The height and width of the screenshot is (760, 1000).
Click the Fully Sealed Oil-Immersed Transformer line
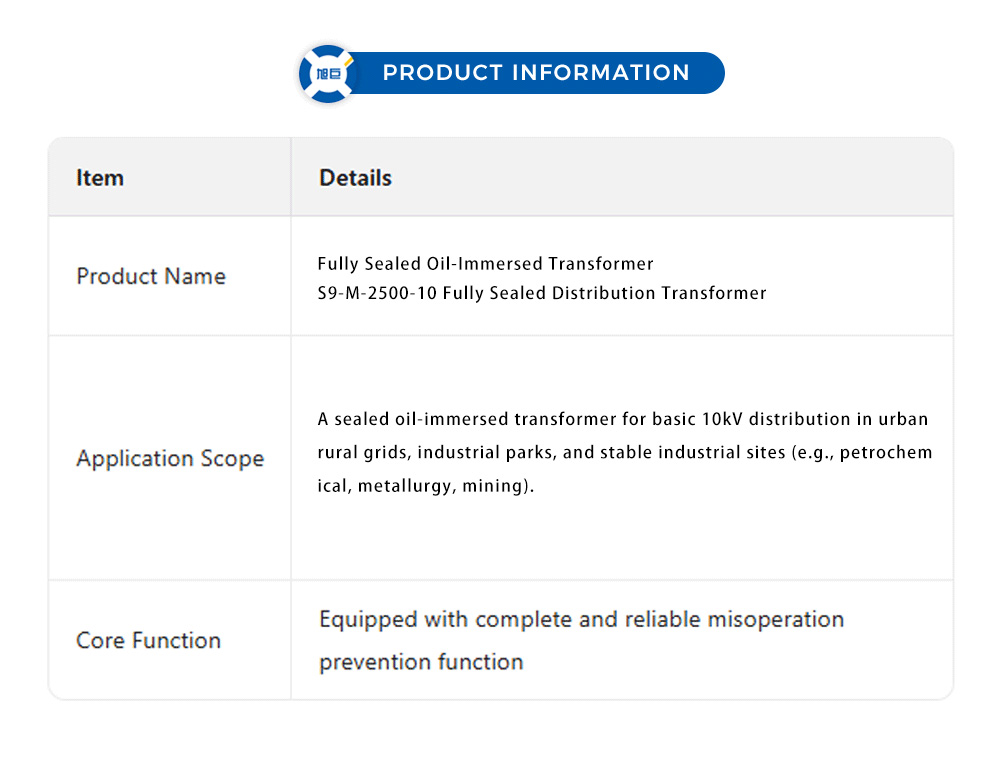(x=485, y=264)
